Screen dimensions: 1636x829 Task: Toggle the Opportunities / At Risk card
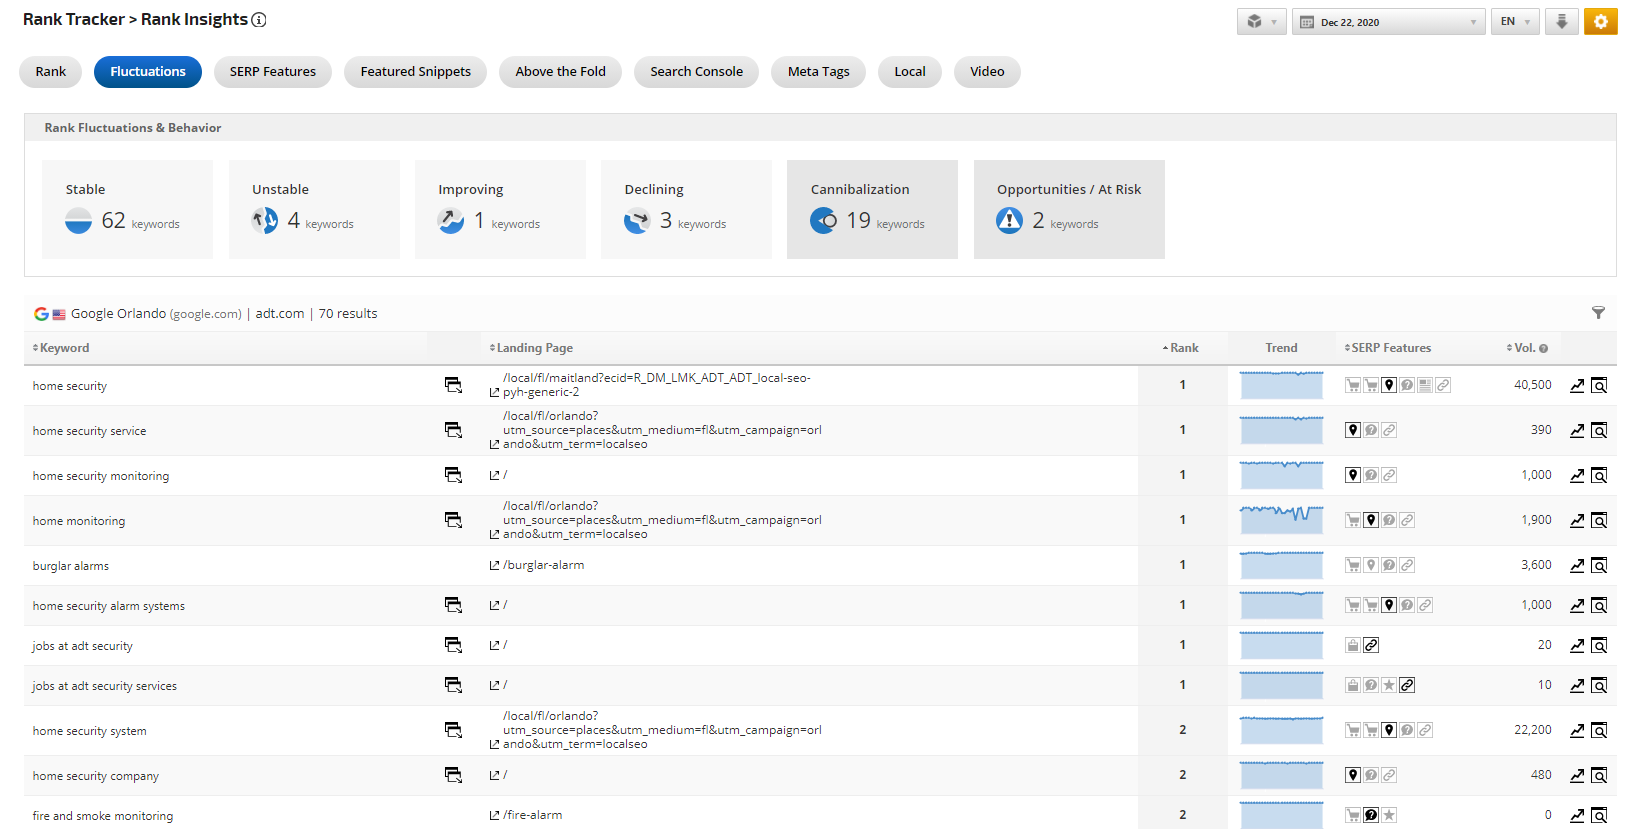pyautogui.click(x=1068, y=209)
